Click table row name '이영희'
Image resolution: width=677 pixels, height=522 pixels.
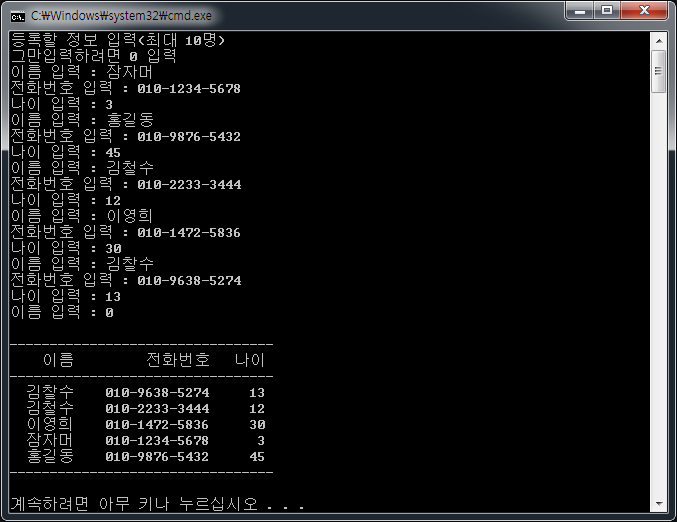(x=50, y=424)
